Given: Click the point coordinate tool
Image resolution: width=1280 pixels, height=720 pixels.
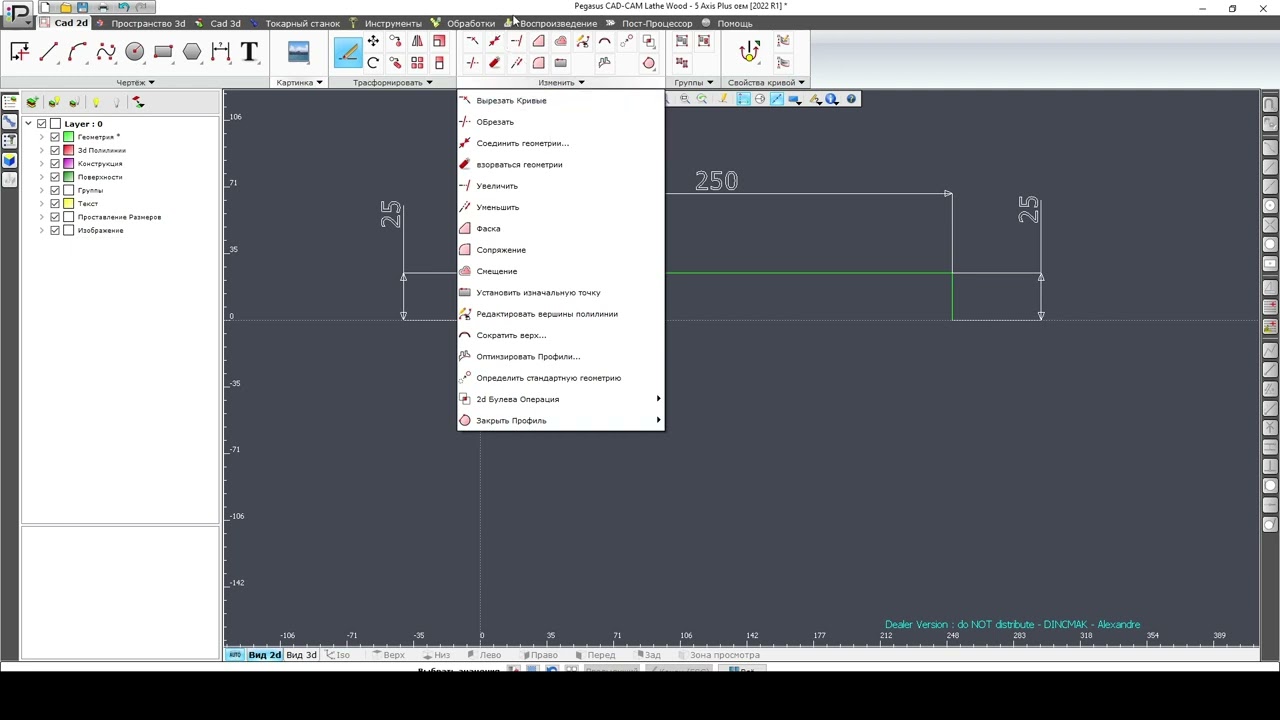Looking at the screenshot, I should click(19, 52).
